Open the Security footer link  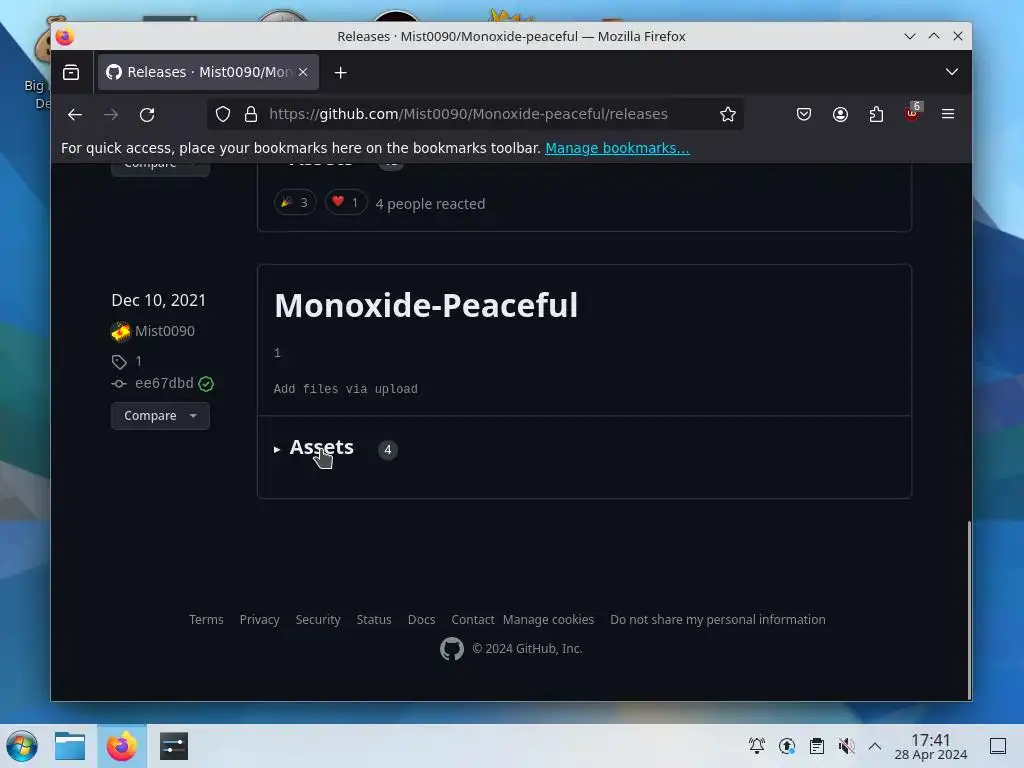(318, 620)
